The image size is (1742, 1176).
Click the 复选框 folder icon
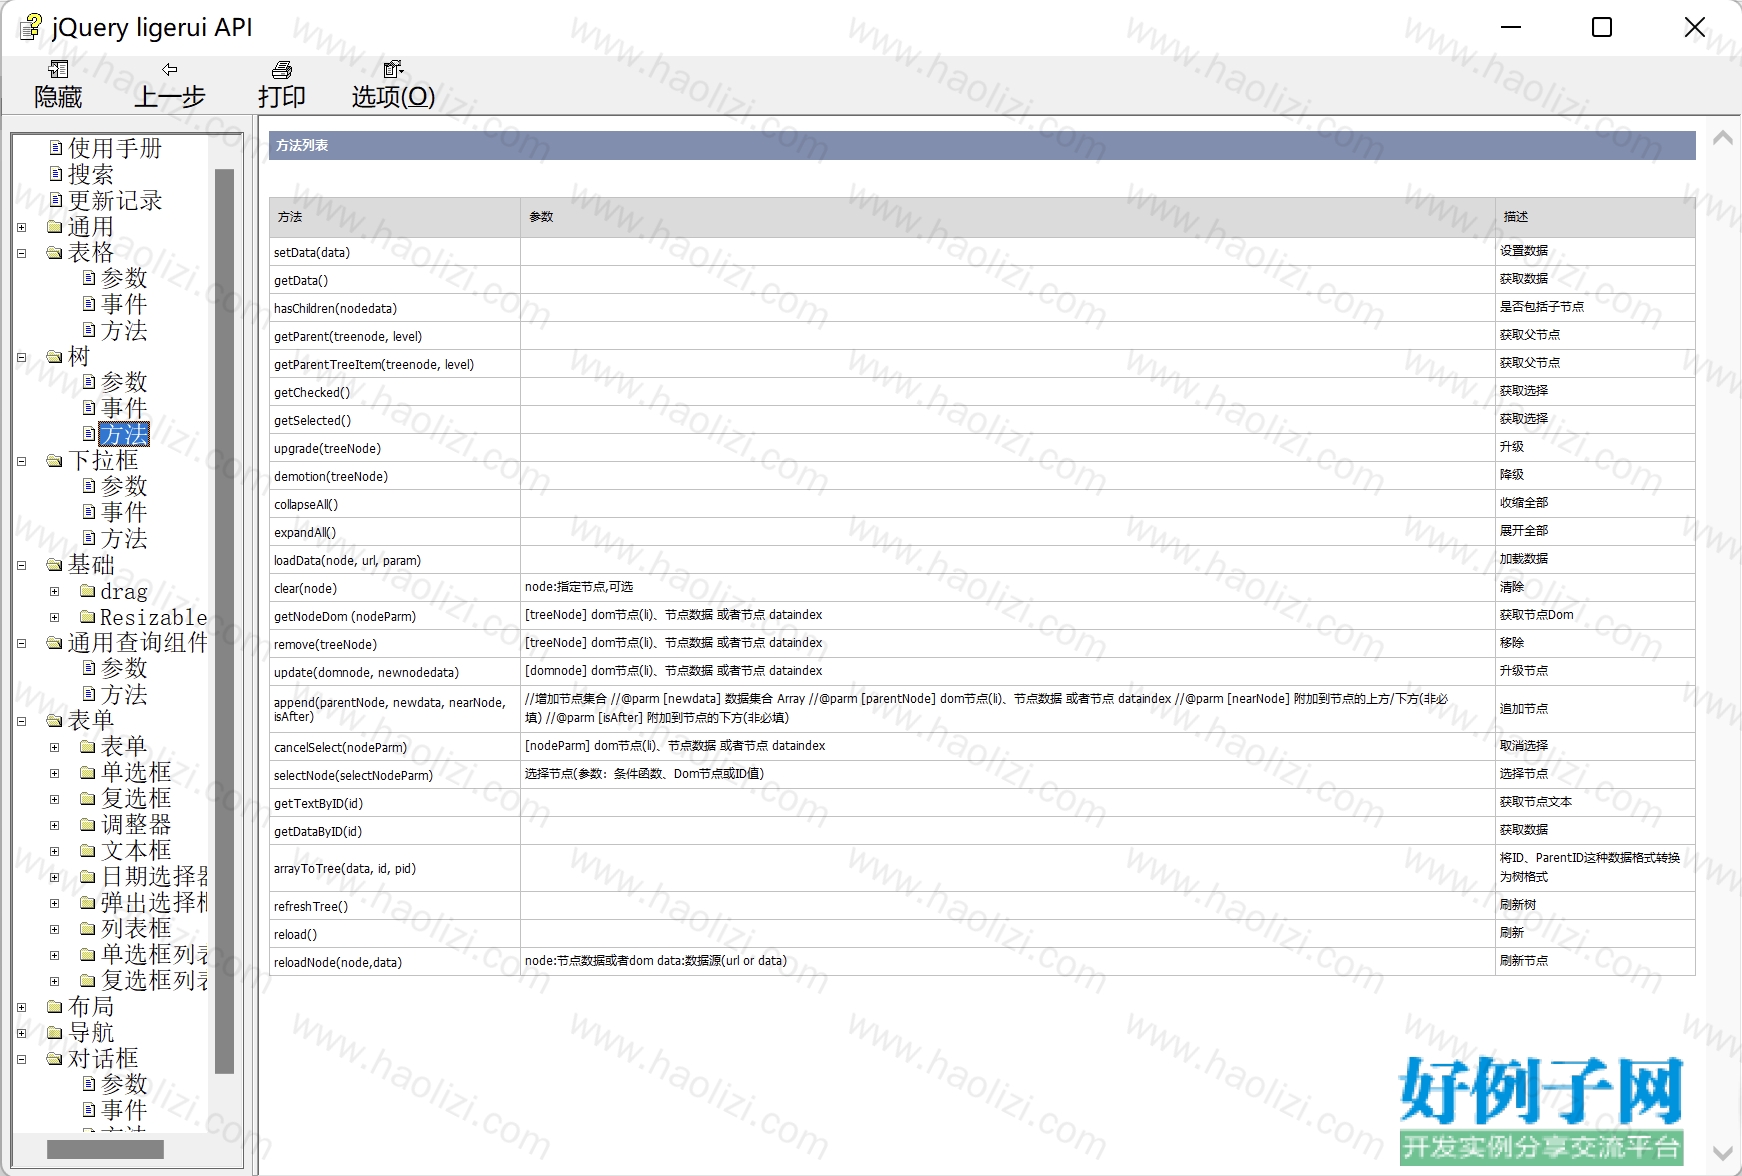point(88,799)
